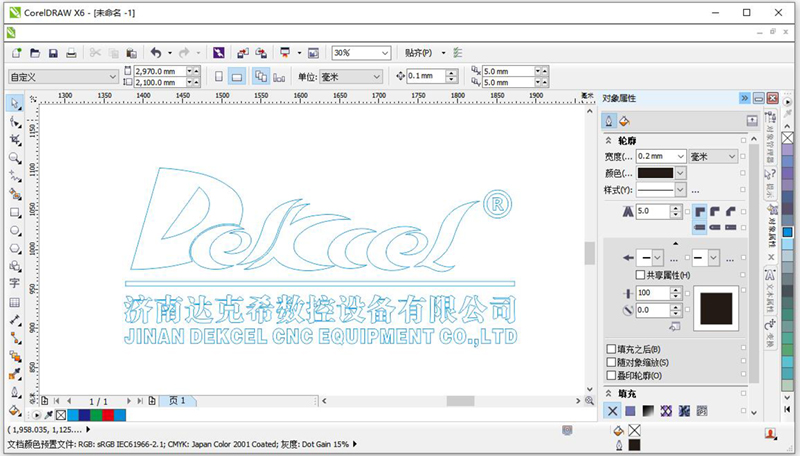
Task: Select the mitered corner style
Action: click(x=699, y=211)
